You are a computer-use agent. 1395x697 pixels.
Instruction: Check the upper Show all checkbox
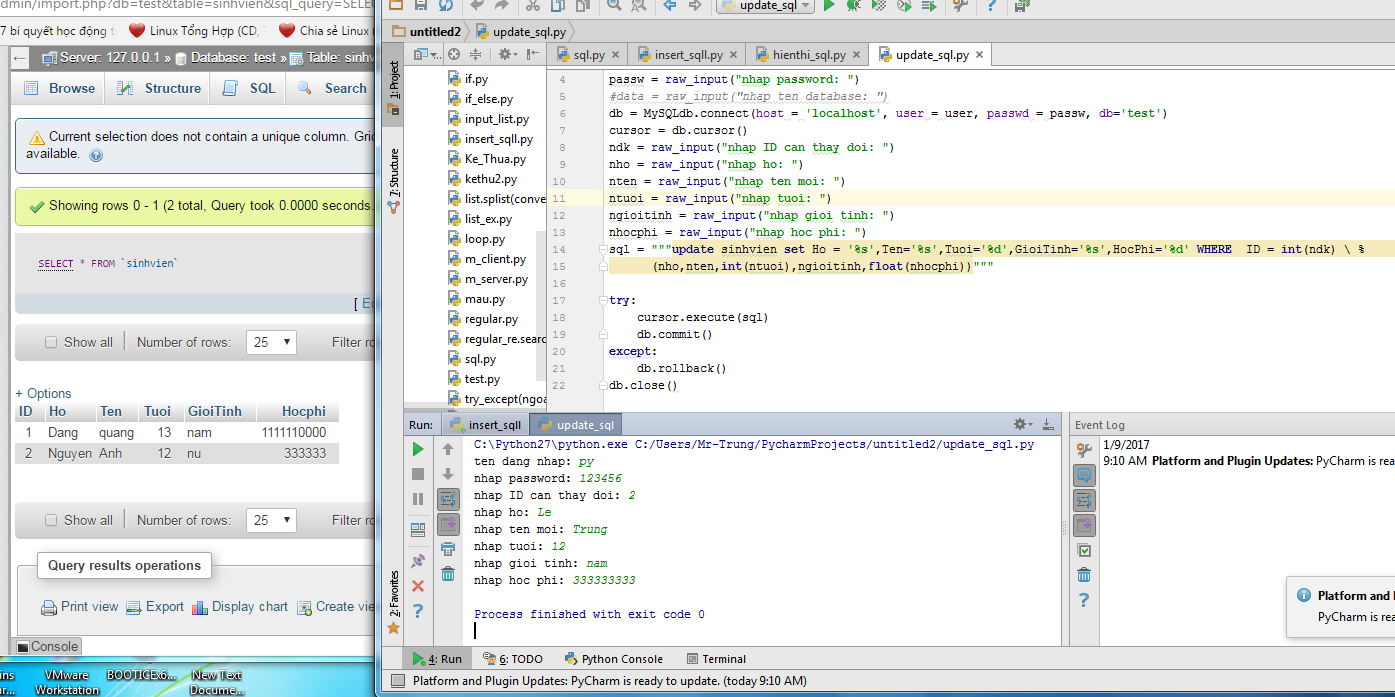(51, 342)
